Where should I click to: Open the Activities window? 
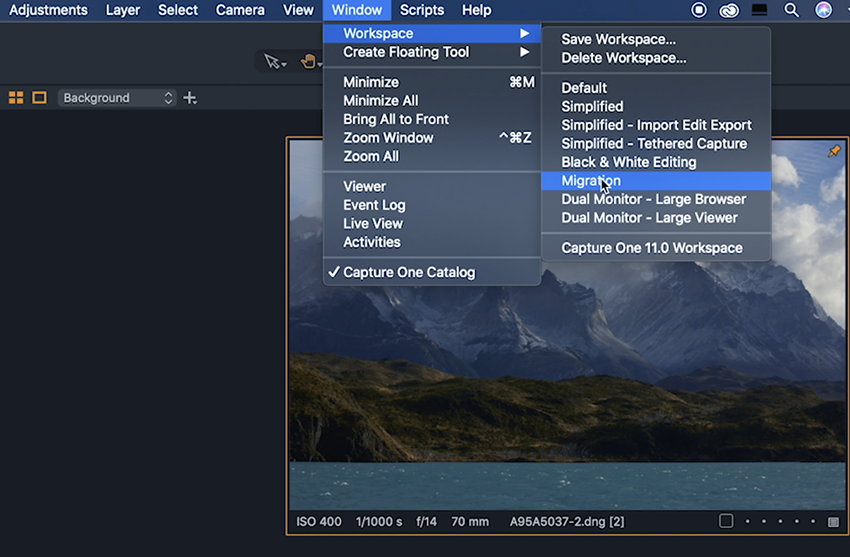432,242
